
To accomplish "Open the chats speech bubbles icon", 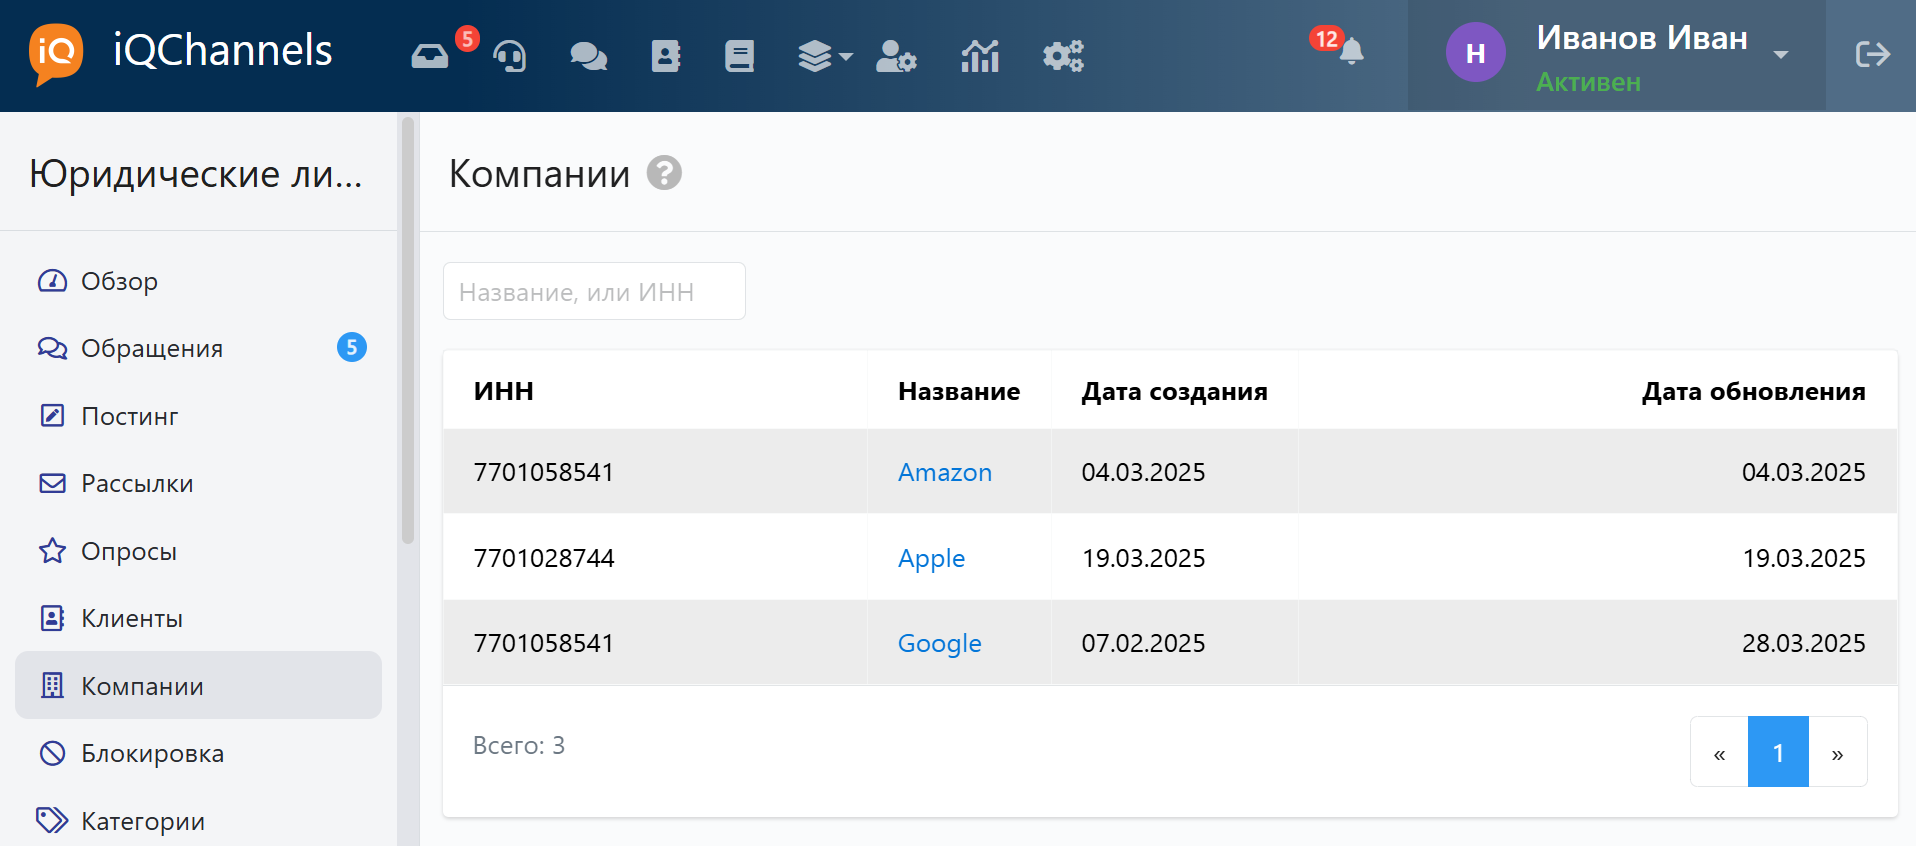I will click(588, 56).
